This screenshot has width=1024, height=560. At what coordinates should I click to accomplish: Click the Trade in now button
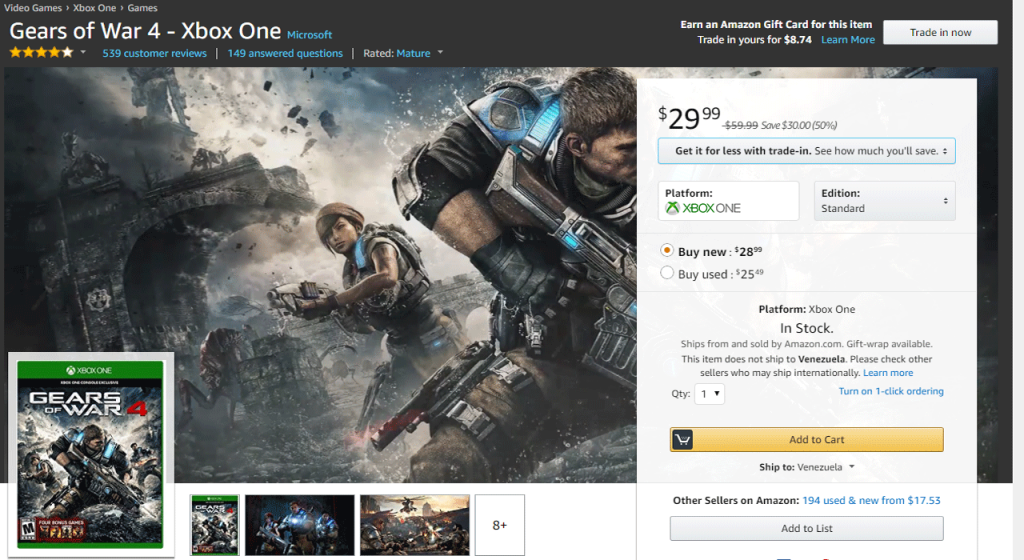pyautogui.click(x=940, y=33)
